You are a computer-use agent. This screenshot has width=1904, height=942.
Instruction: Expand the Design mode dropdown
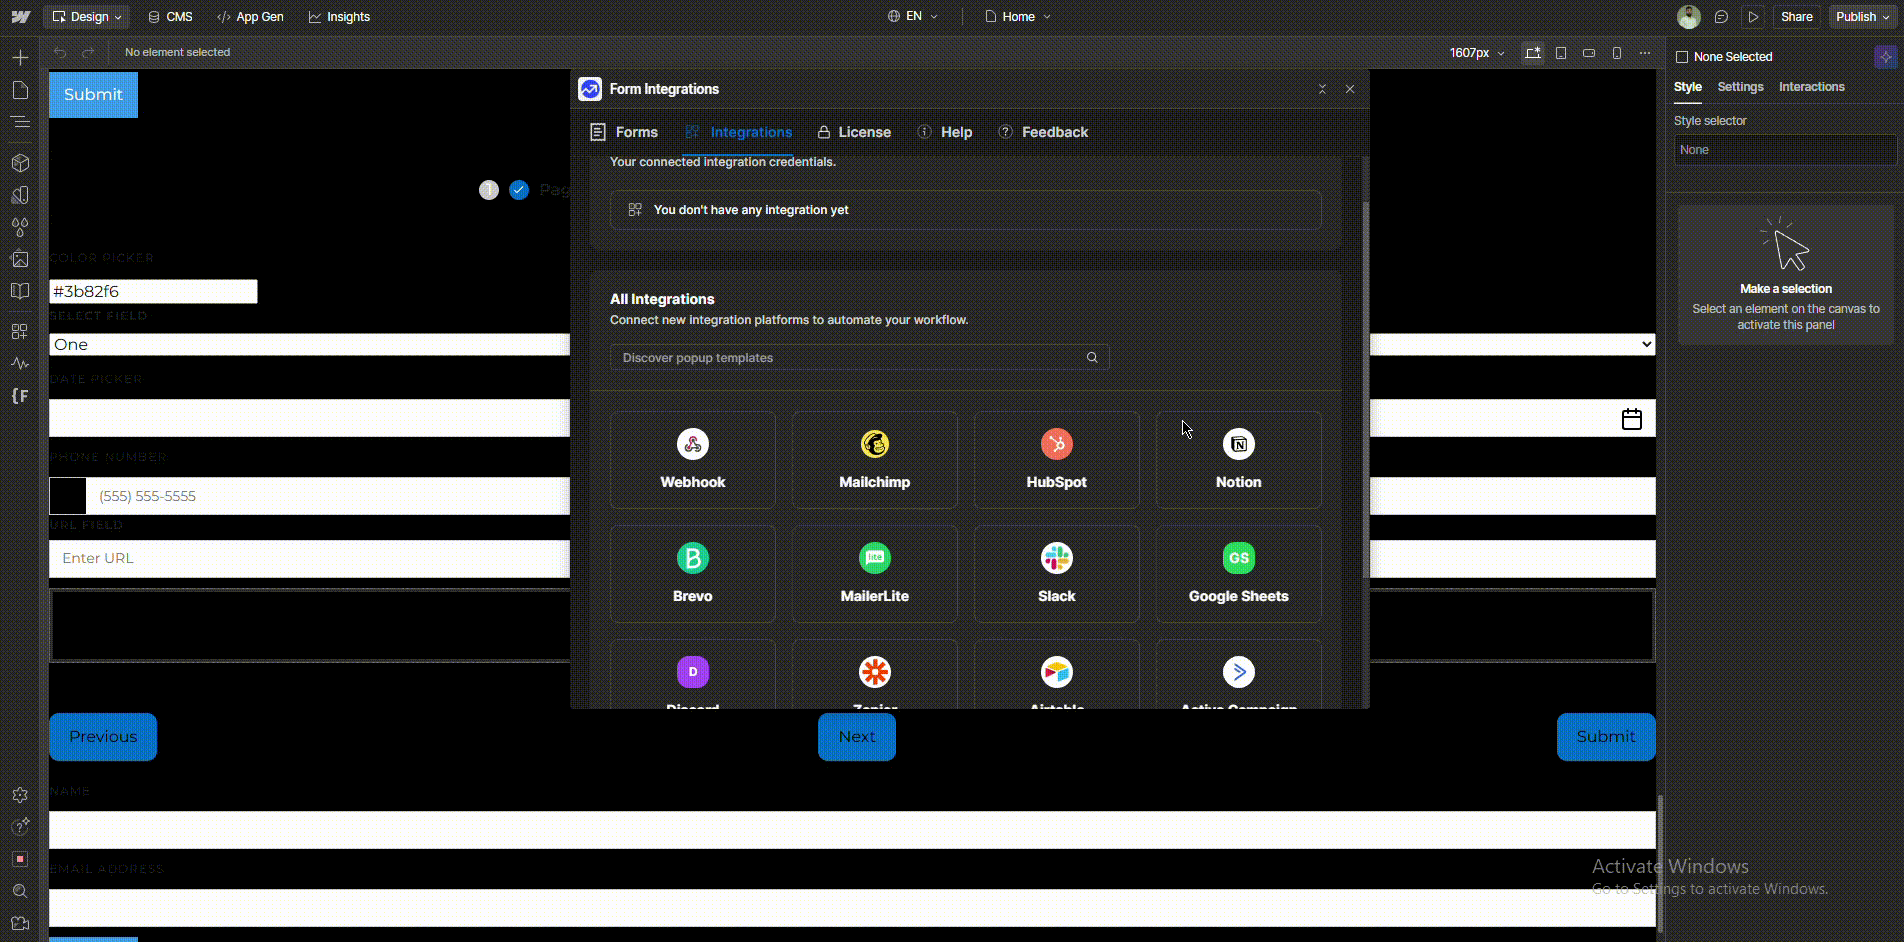[87, 17]
